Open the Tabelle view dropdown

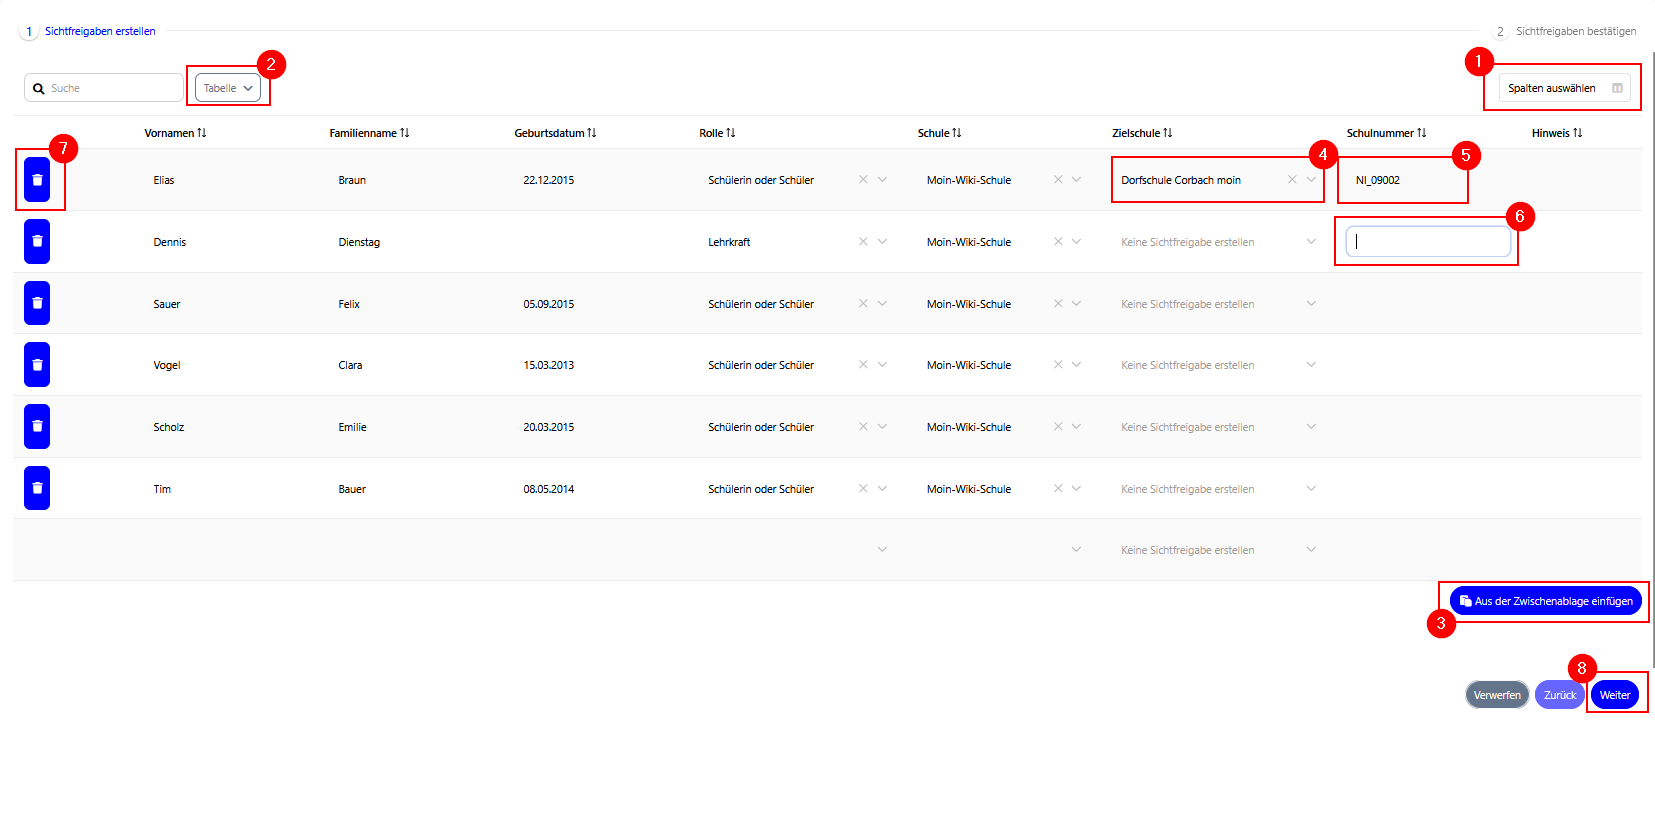228,88
